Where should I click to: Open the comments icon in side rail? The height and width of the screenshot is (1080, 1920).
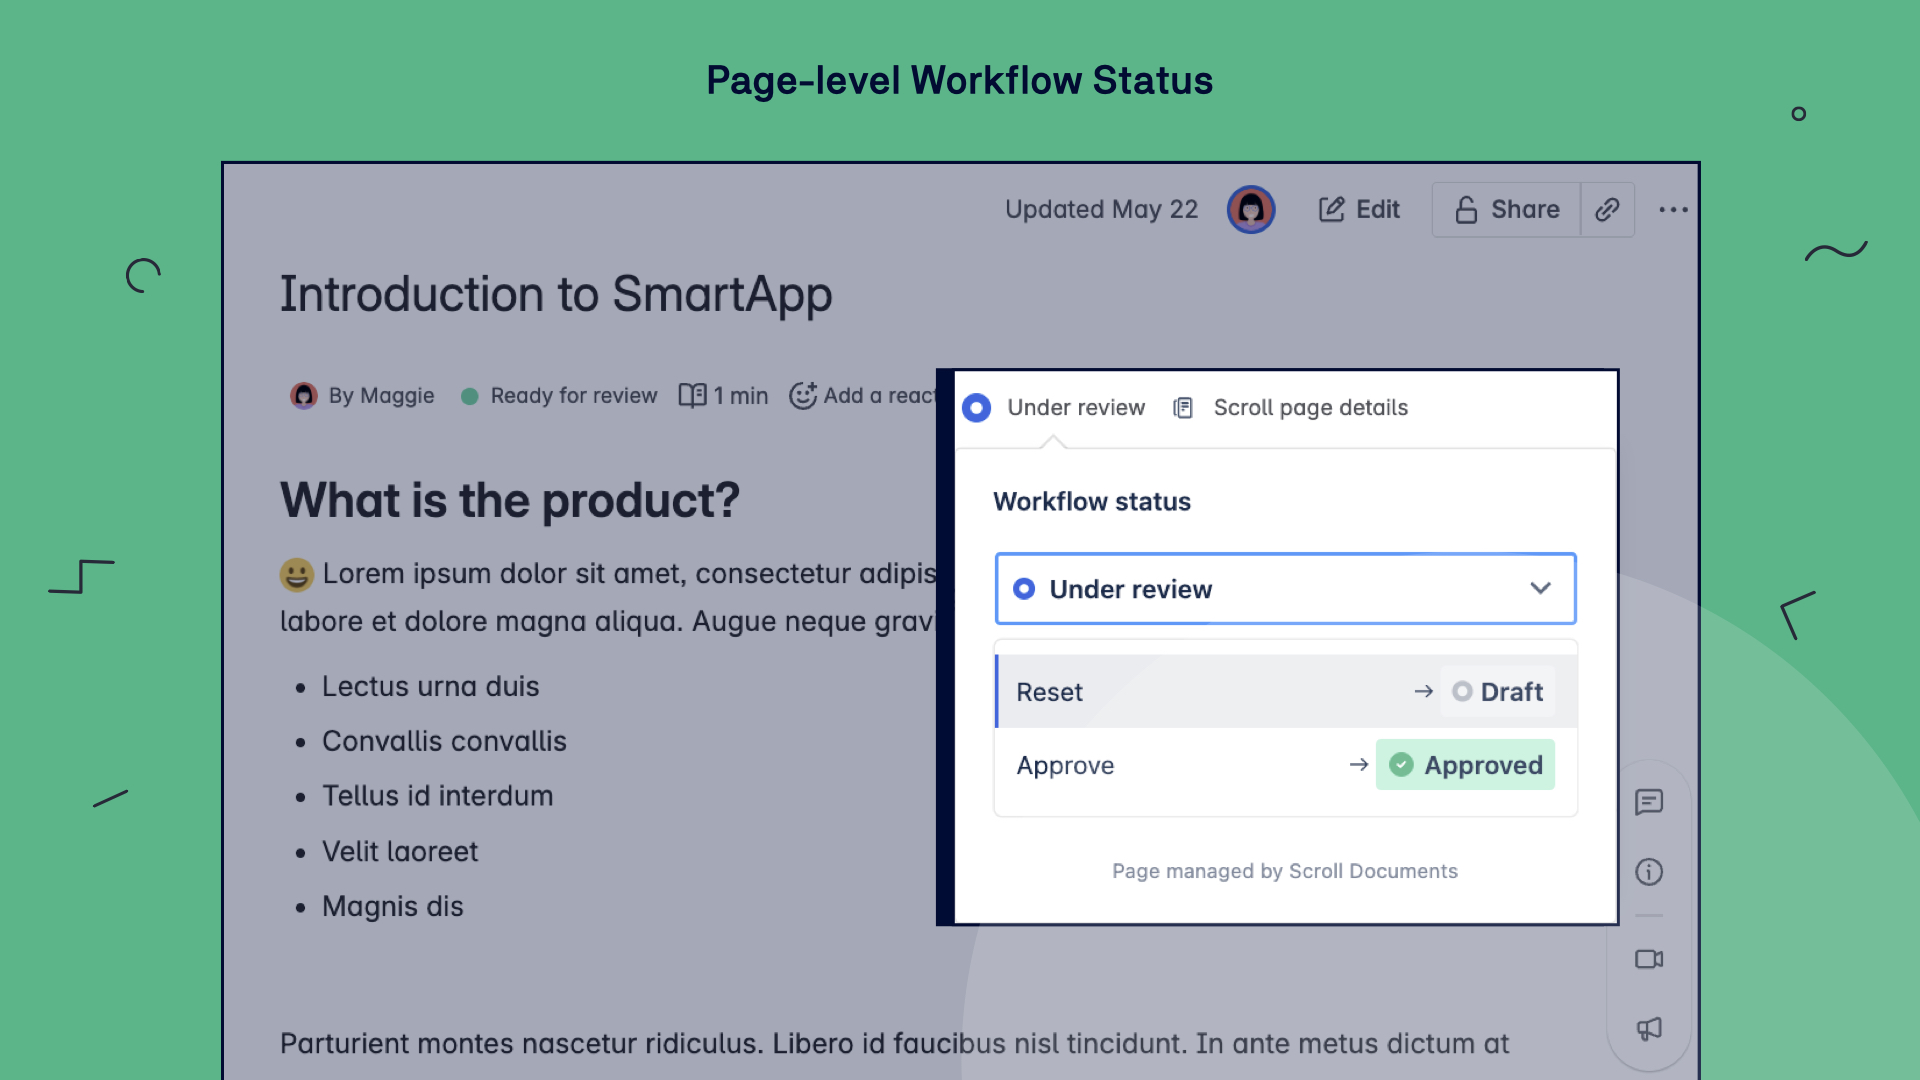1649,802
